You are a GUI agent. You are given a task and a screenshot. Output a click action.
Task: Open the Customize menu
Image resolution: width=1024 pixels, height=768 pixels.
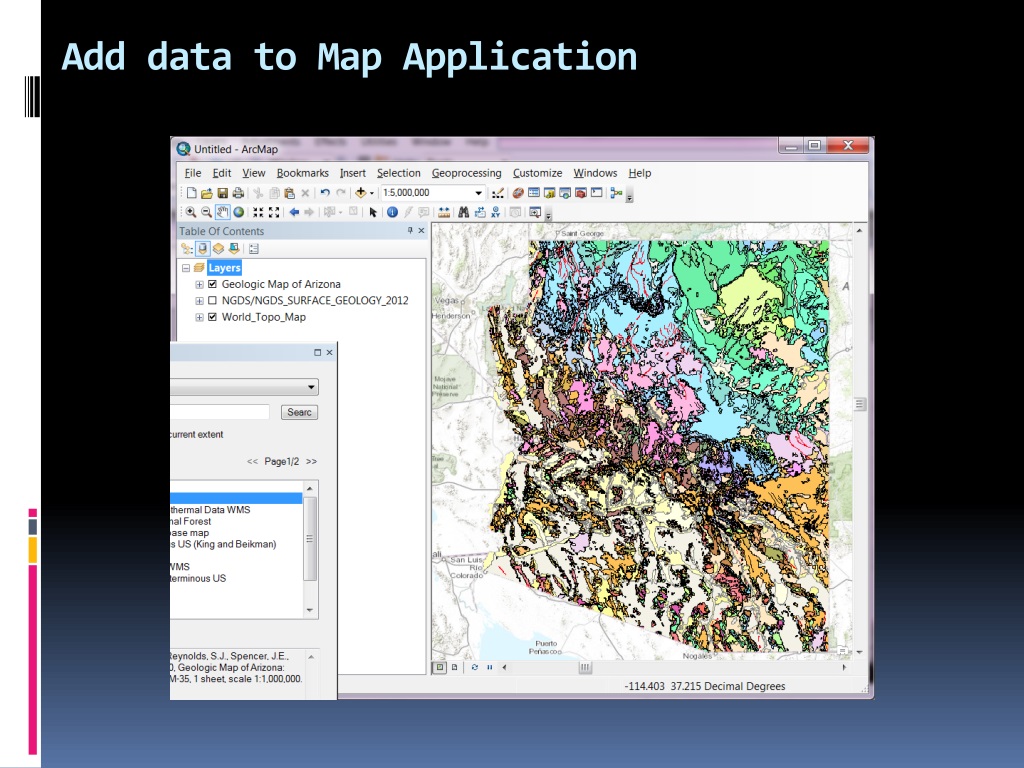tap(537, 173)
